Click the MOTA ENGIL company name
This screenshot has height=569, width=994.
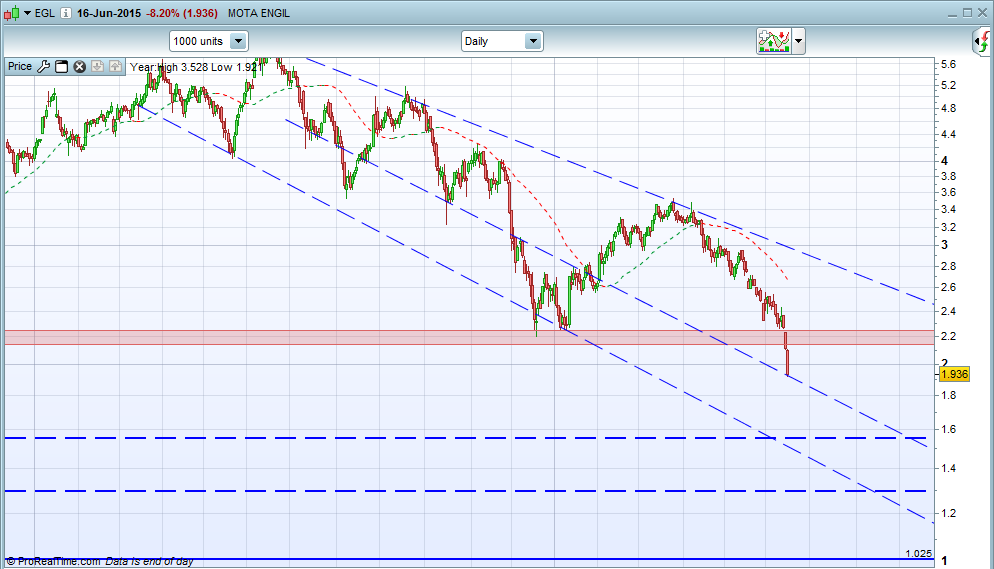coord(259,13)
